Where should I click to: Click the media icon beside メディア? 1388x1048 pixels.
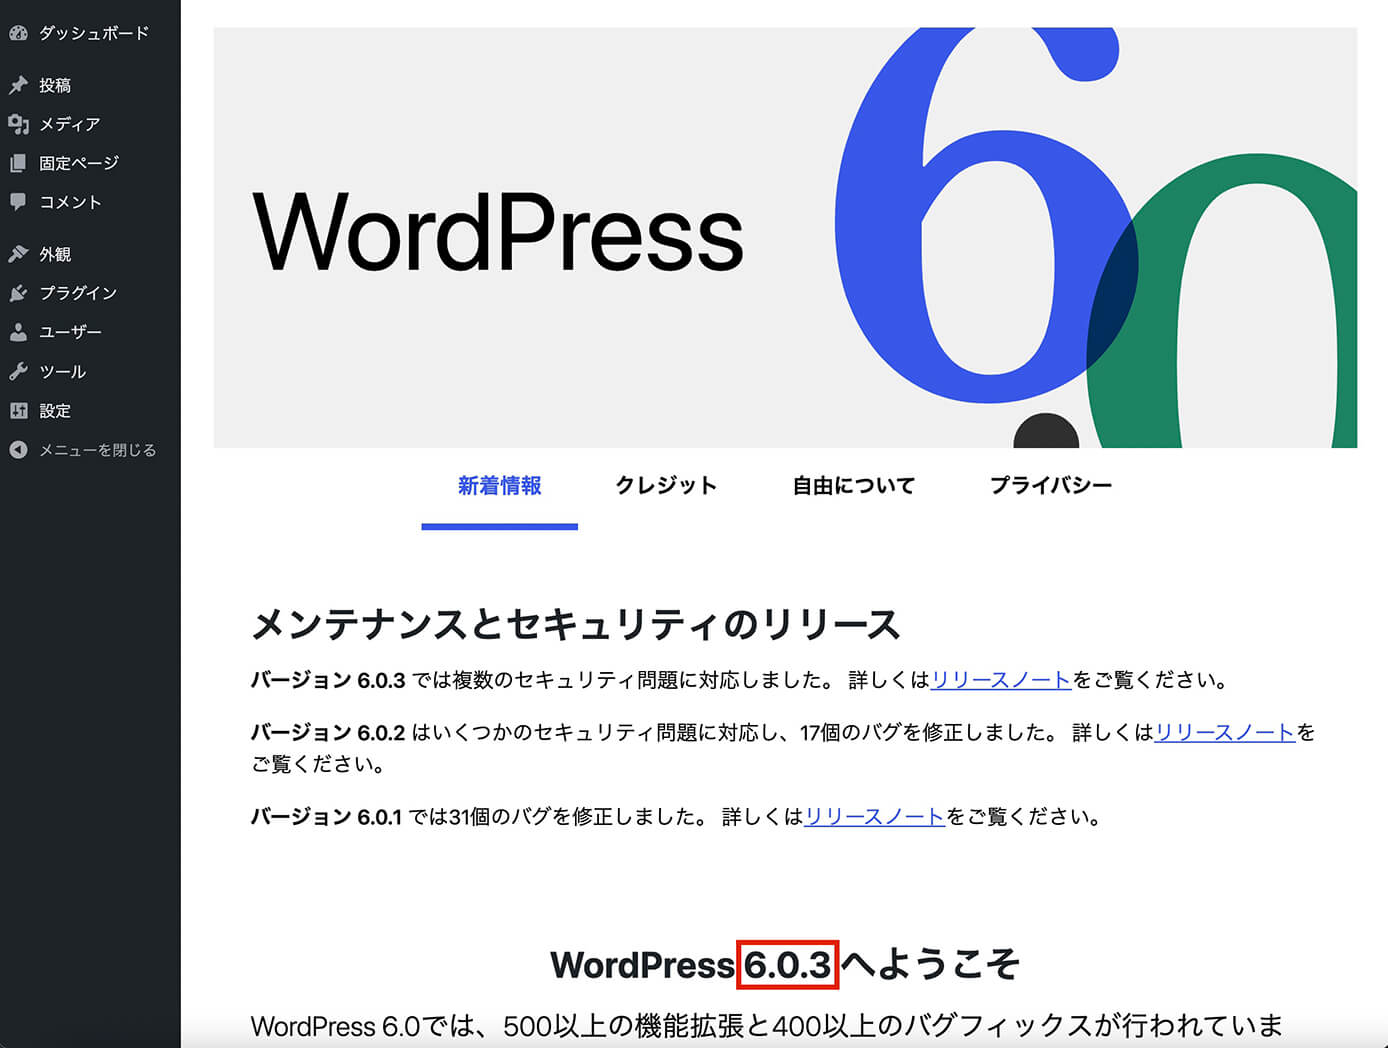tap(18, 124)
